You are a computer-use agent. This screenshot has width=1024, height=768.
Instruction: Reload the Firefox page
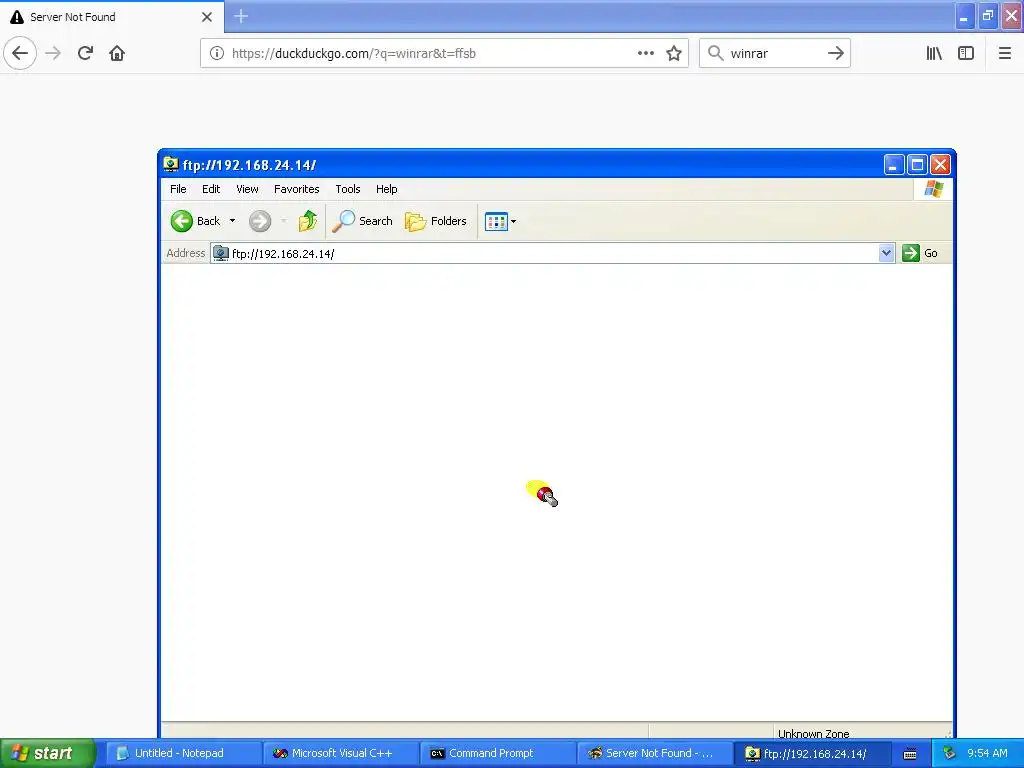click(85, 53)
